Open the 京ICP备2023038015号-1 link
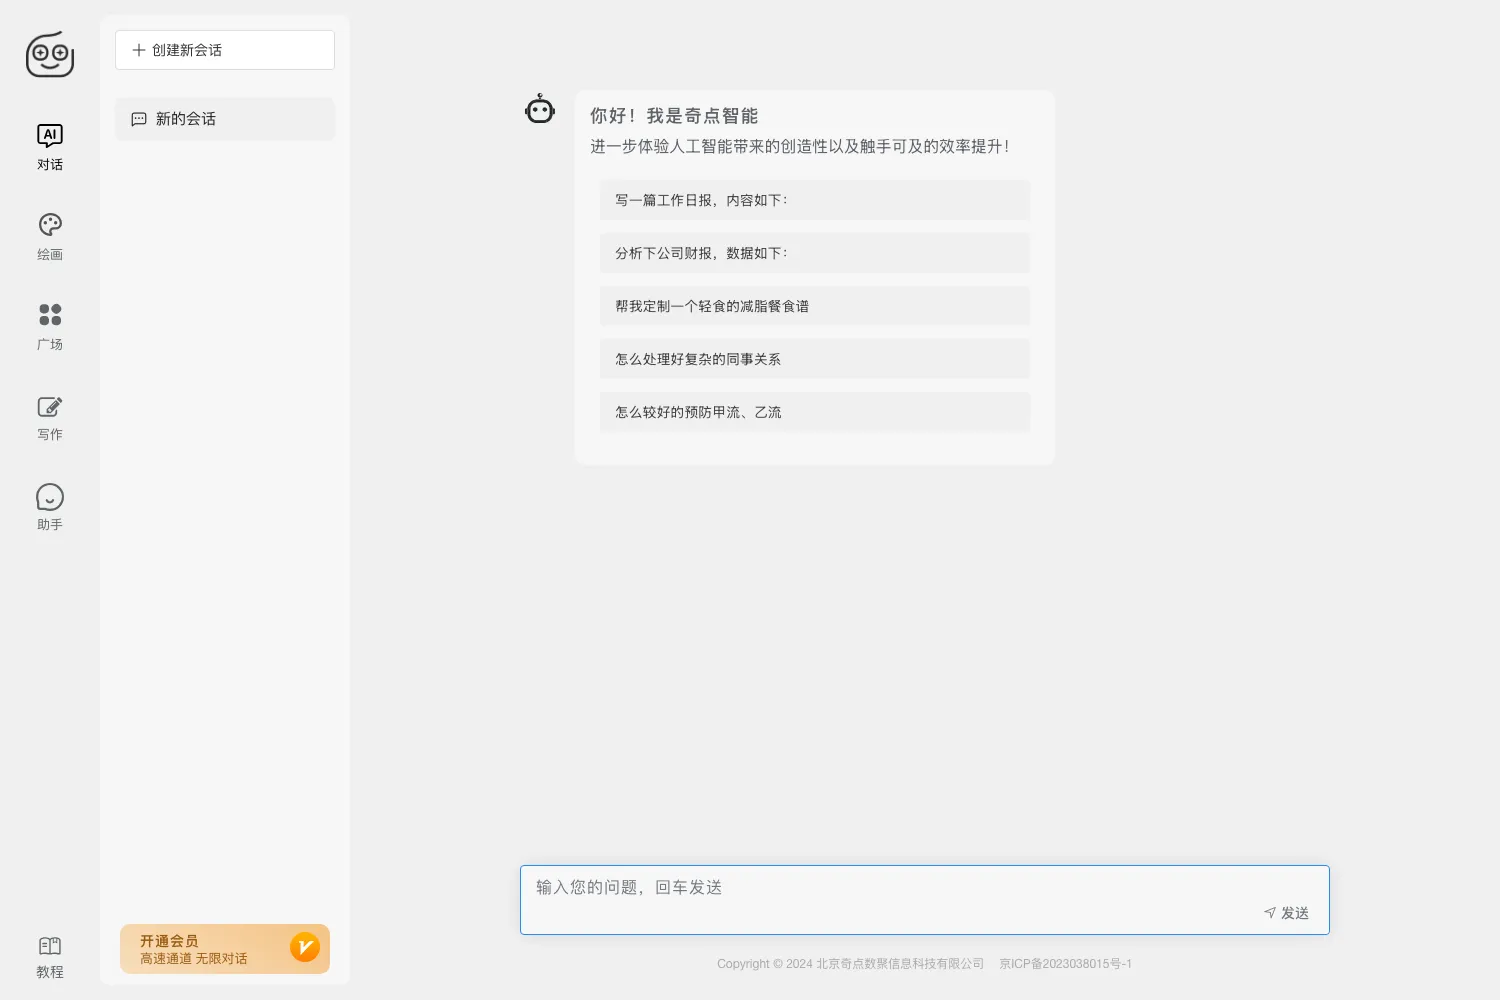 click(1066, 964)
